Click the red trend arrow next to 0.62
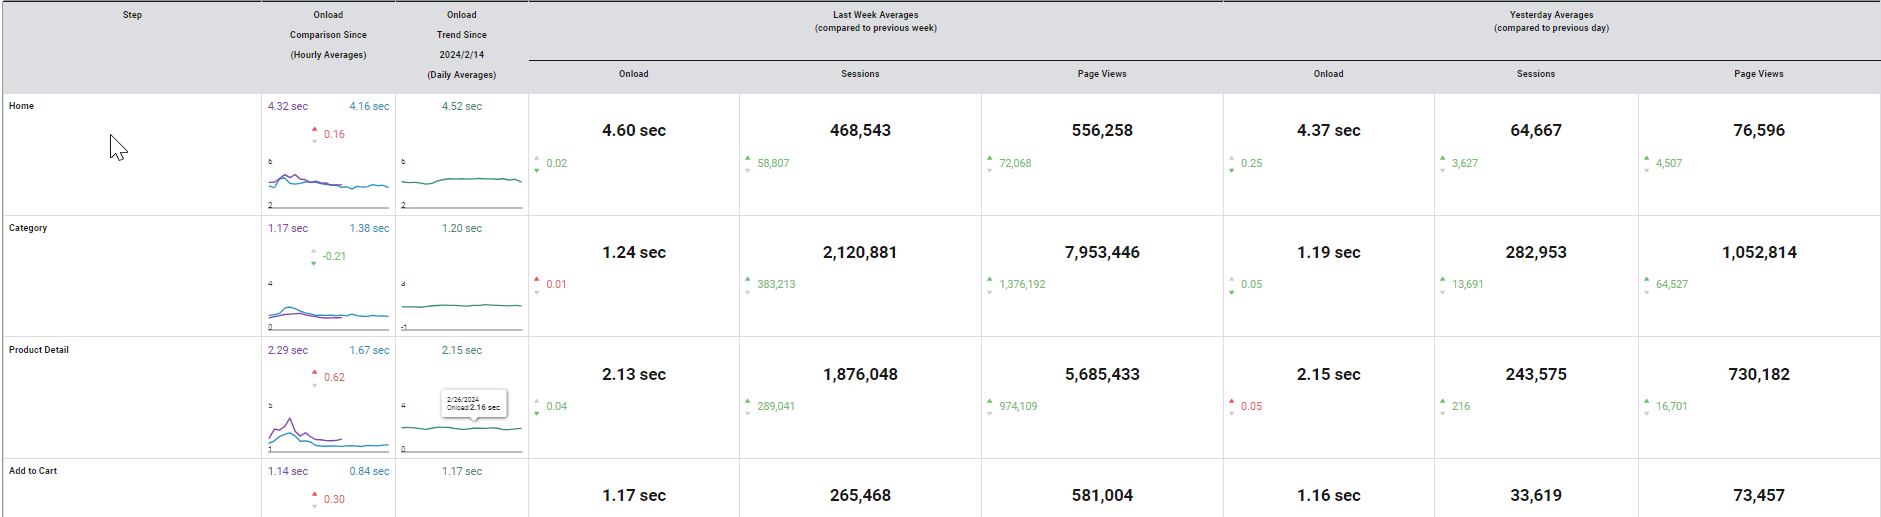The width and height of the screenshot is (1881, 517). pyautogui.click(x=315, y=373)
